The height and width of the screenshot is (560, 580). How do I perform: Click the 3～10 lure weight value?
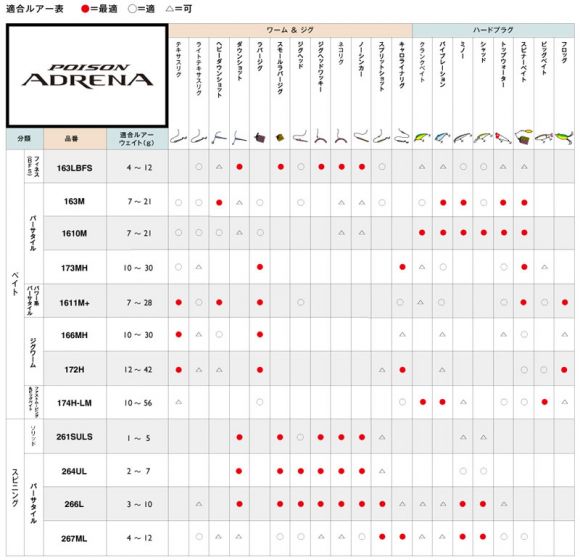point(139,505)
